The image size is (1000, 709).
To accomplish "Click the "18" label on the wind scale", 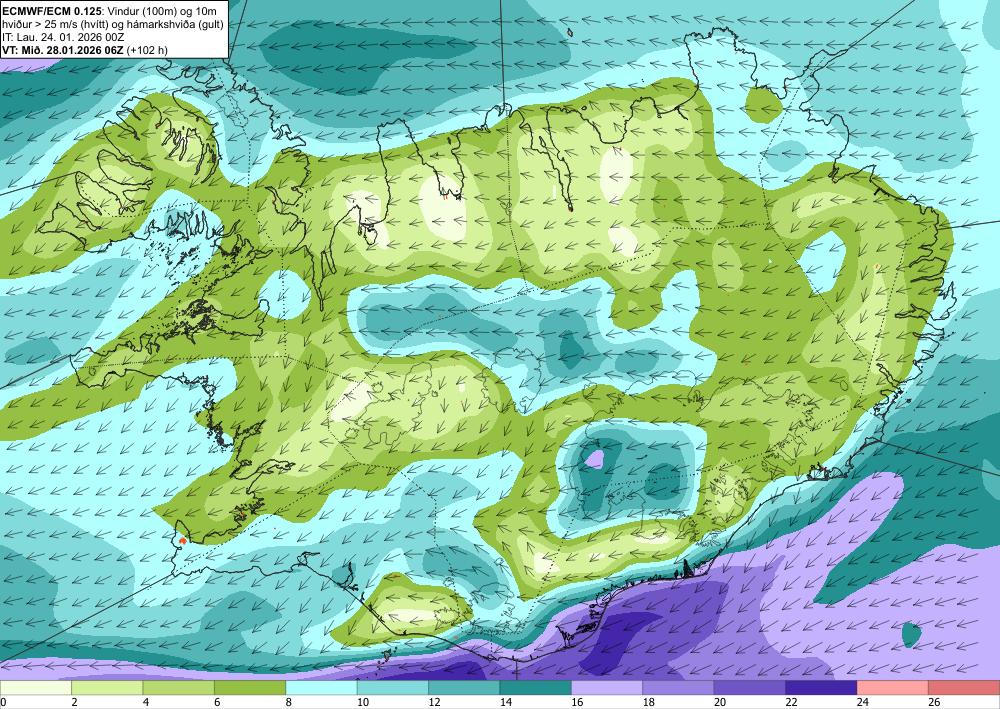I will tap(649, 702).
